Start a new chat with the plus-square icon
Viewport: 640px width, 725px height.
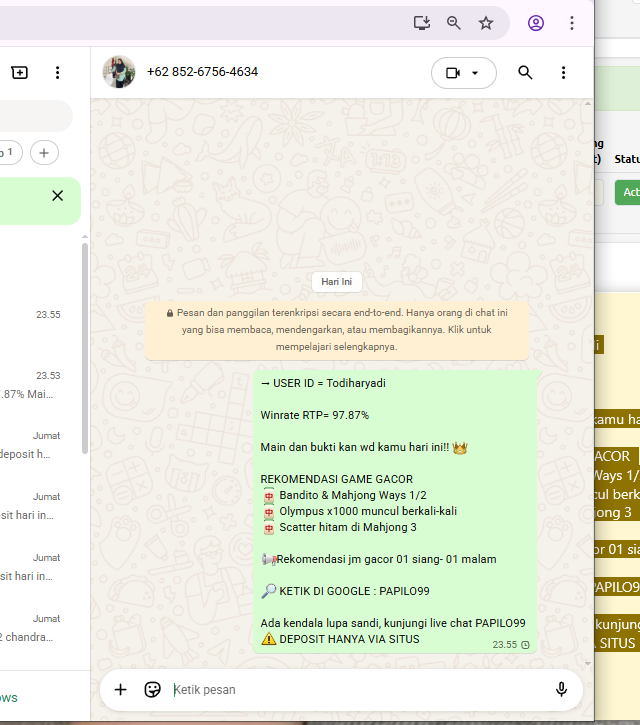[x=19, y=73]
